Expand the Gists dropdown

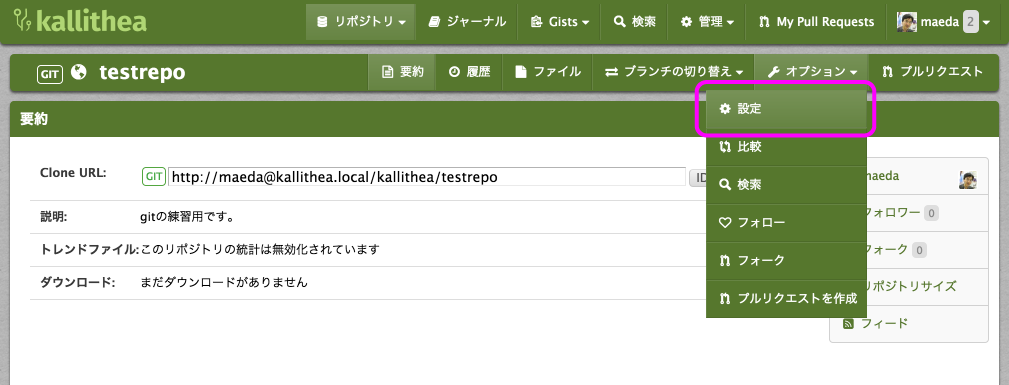559,22
